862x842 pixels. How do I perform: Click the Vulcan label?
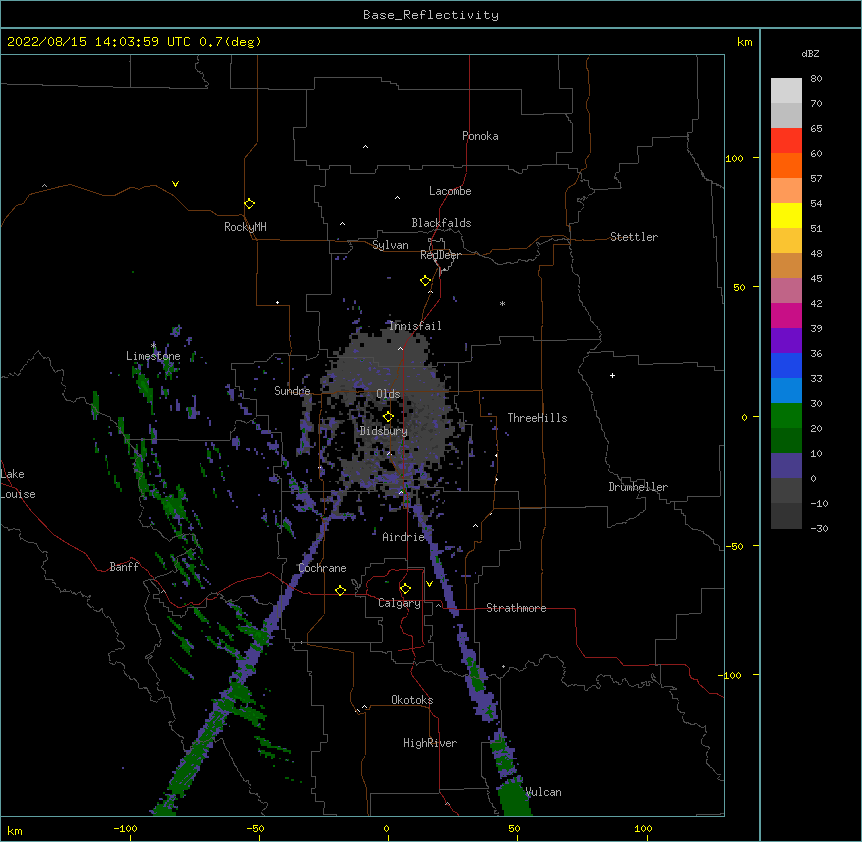click(x=543, y=792)
